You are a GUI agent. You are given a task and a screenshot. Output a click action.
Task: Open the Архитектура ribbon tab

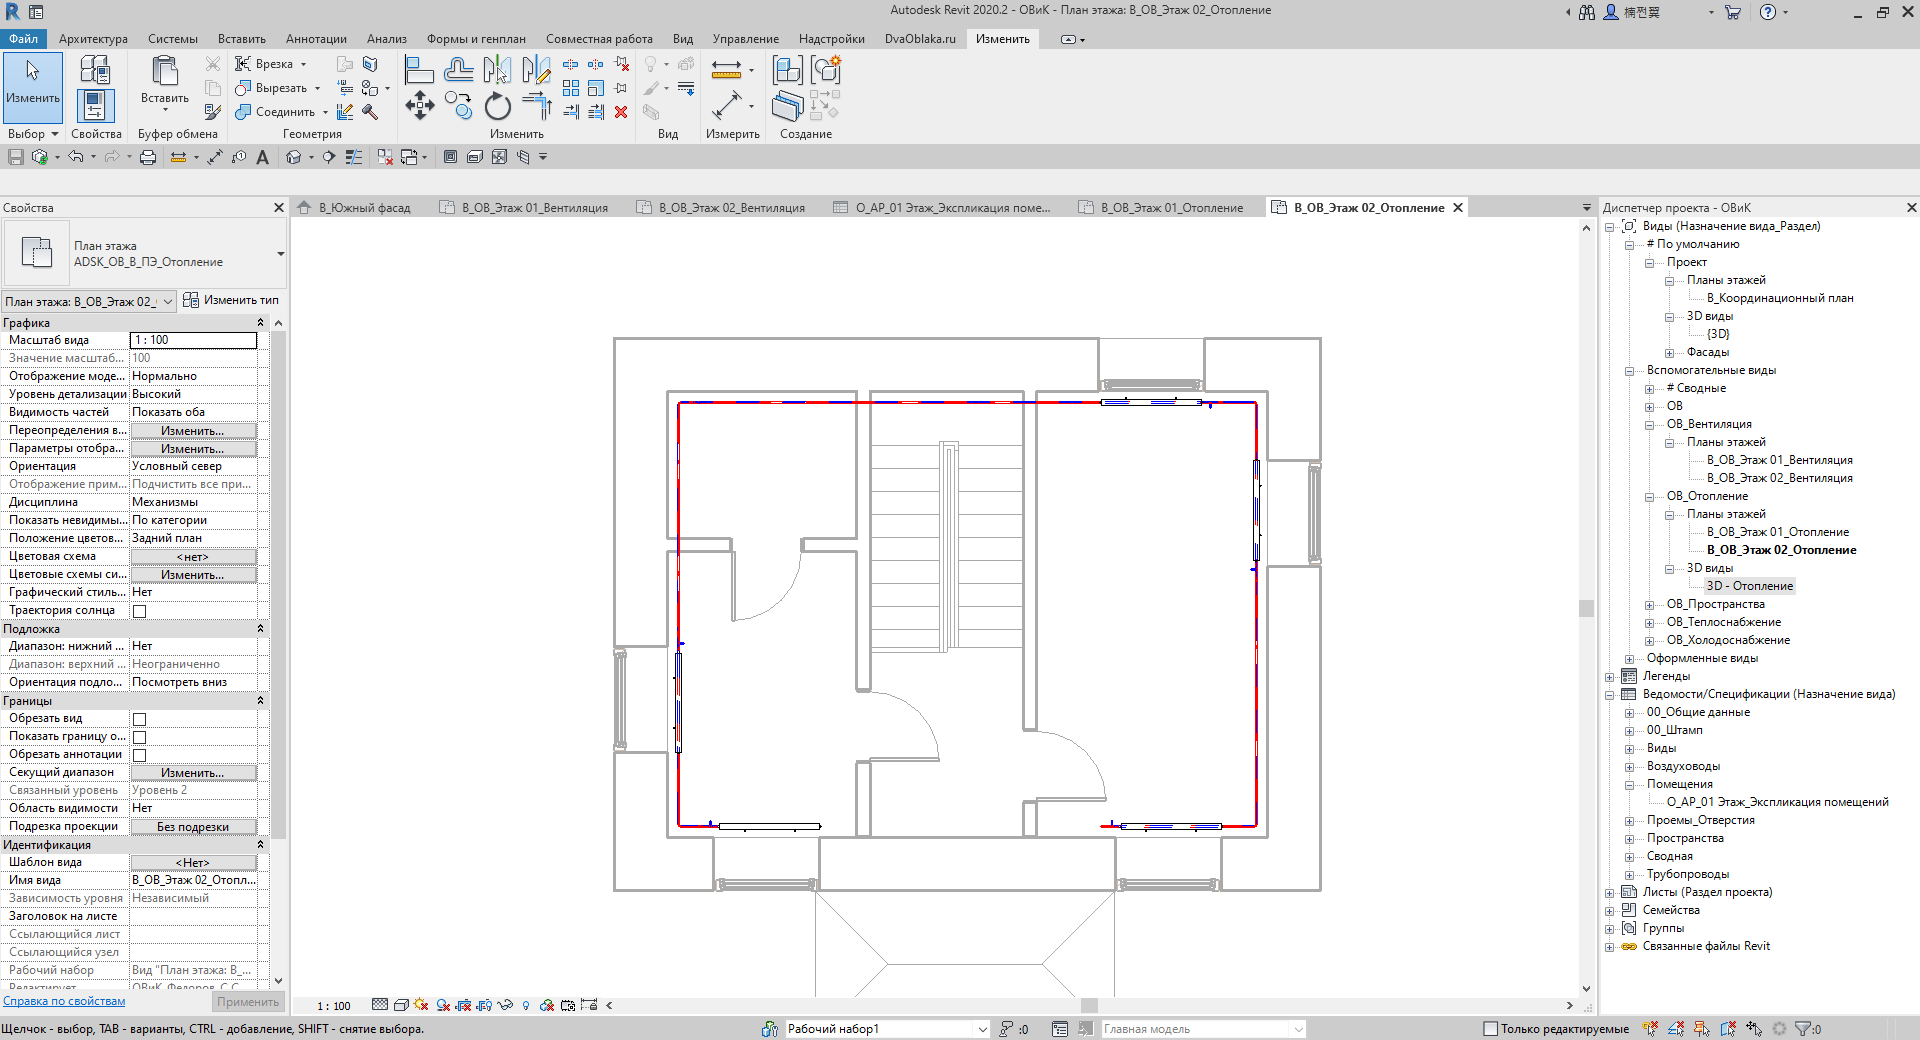[93, 39]
